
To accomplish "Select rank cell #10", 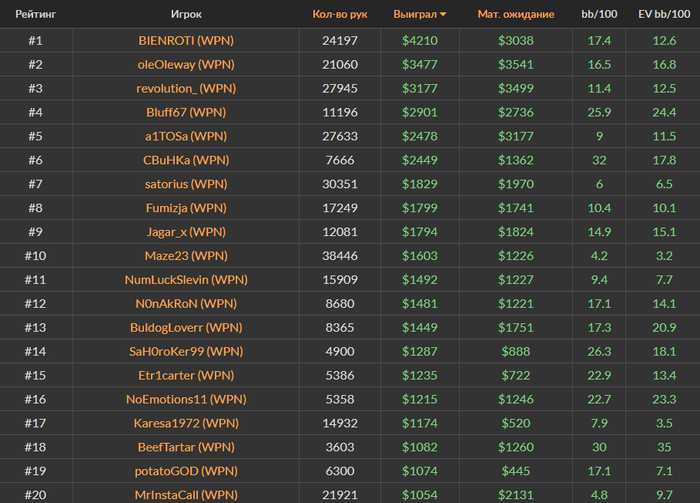I will (x=36, y=256).
